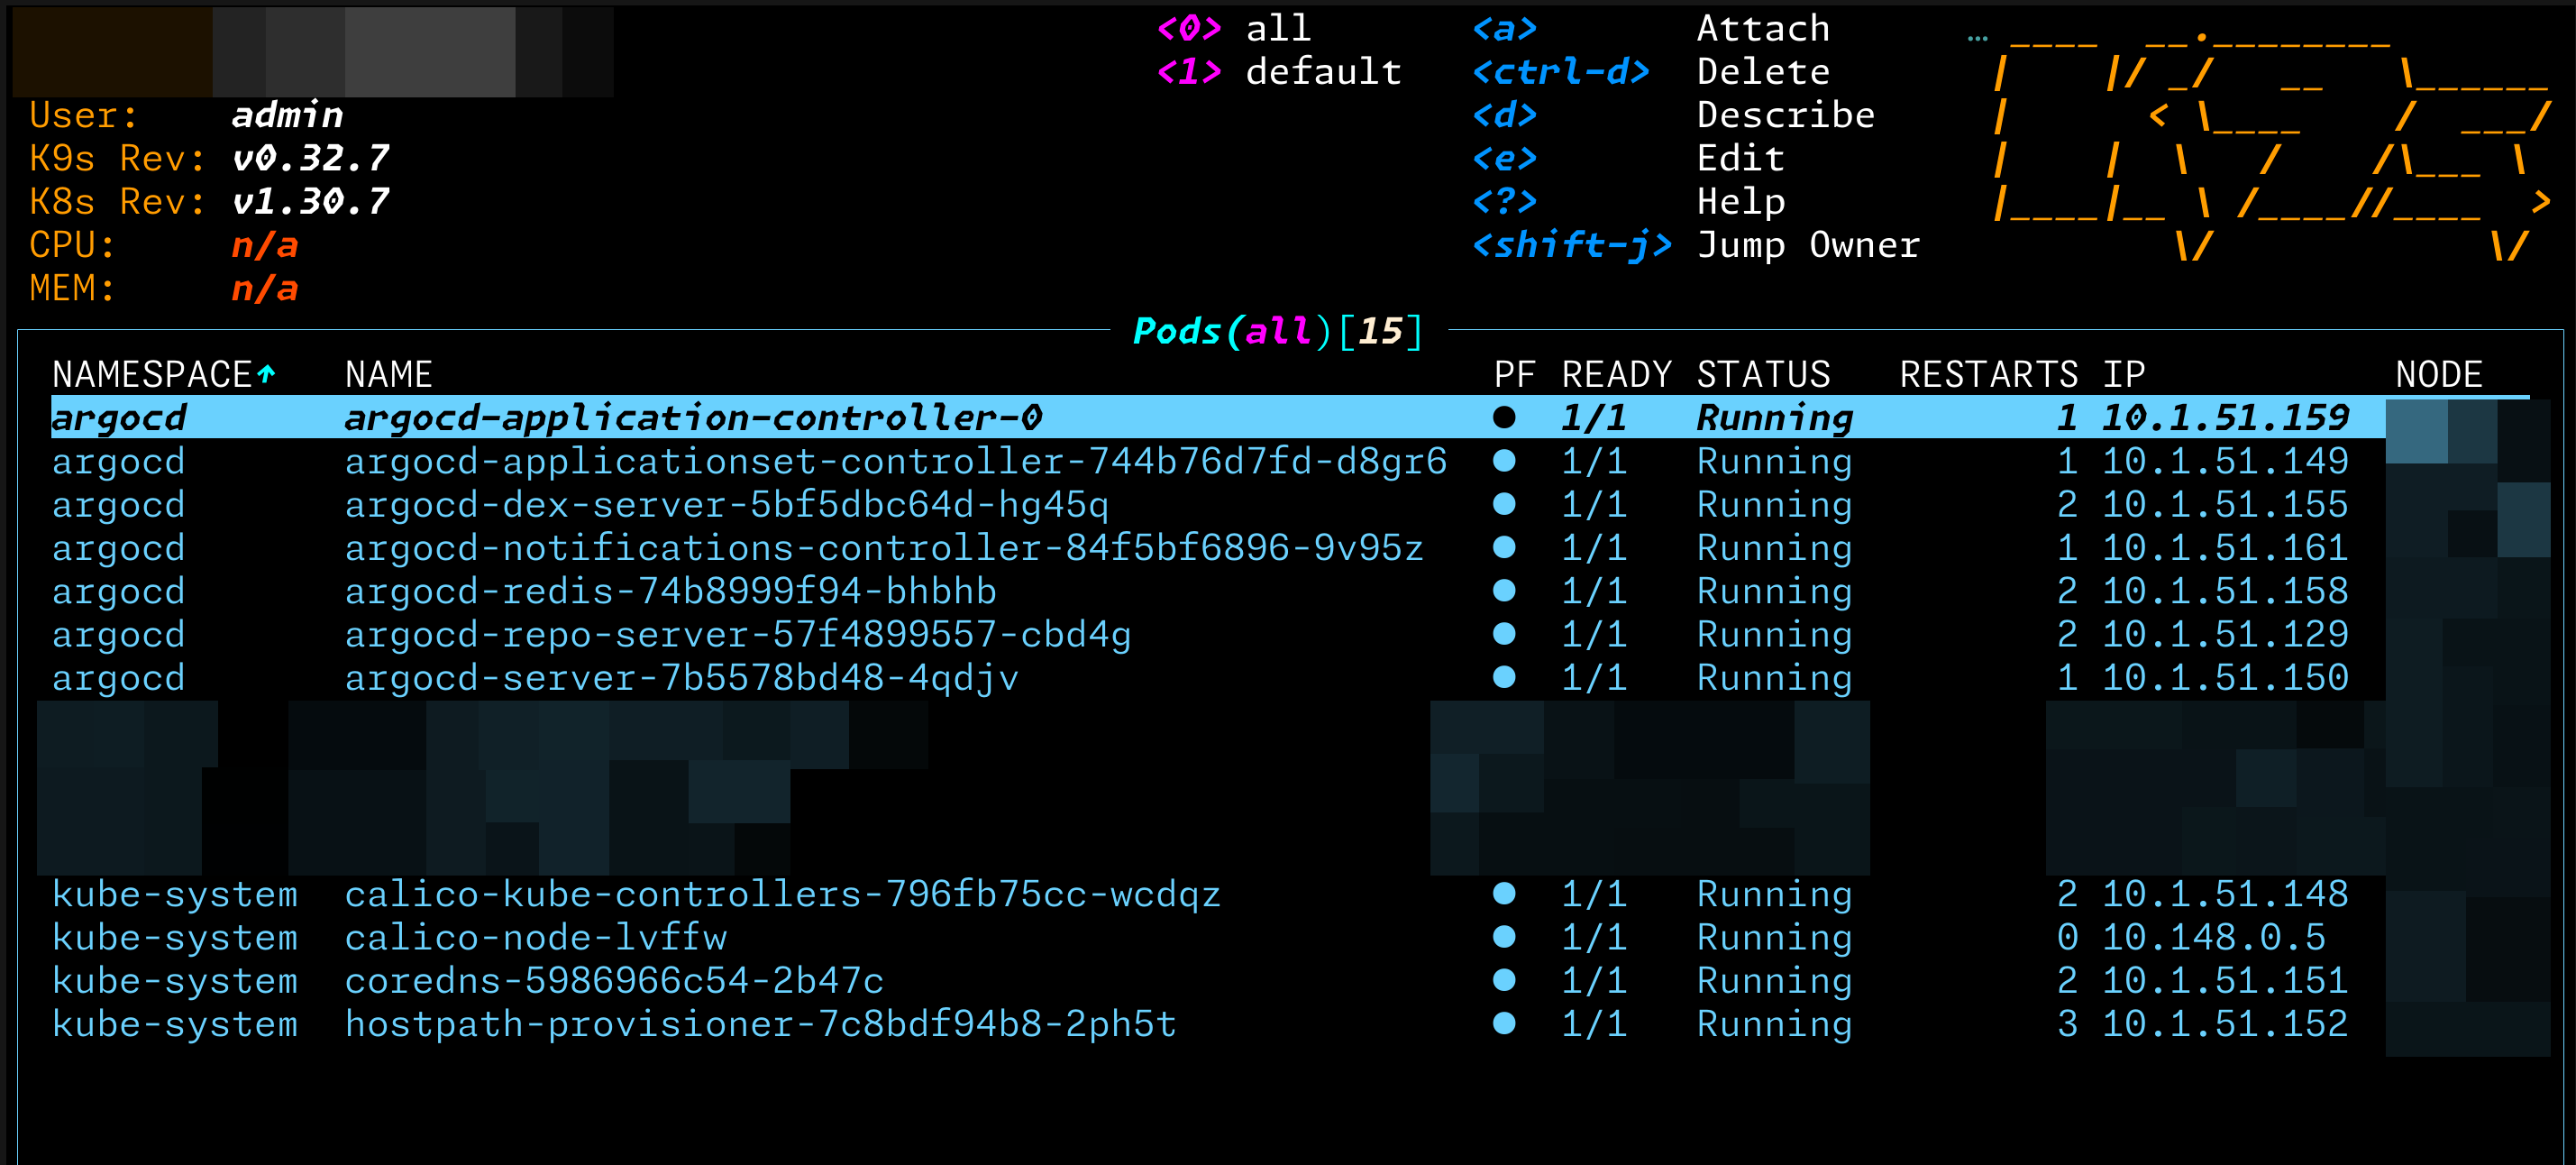Sort by the NAME column header
Image resolution: width=2576 pixels, height=1165 pixels.
coord(388,375)
